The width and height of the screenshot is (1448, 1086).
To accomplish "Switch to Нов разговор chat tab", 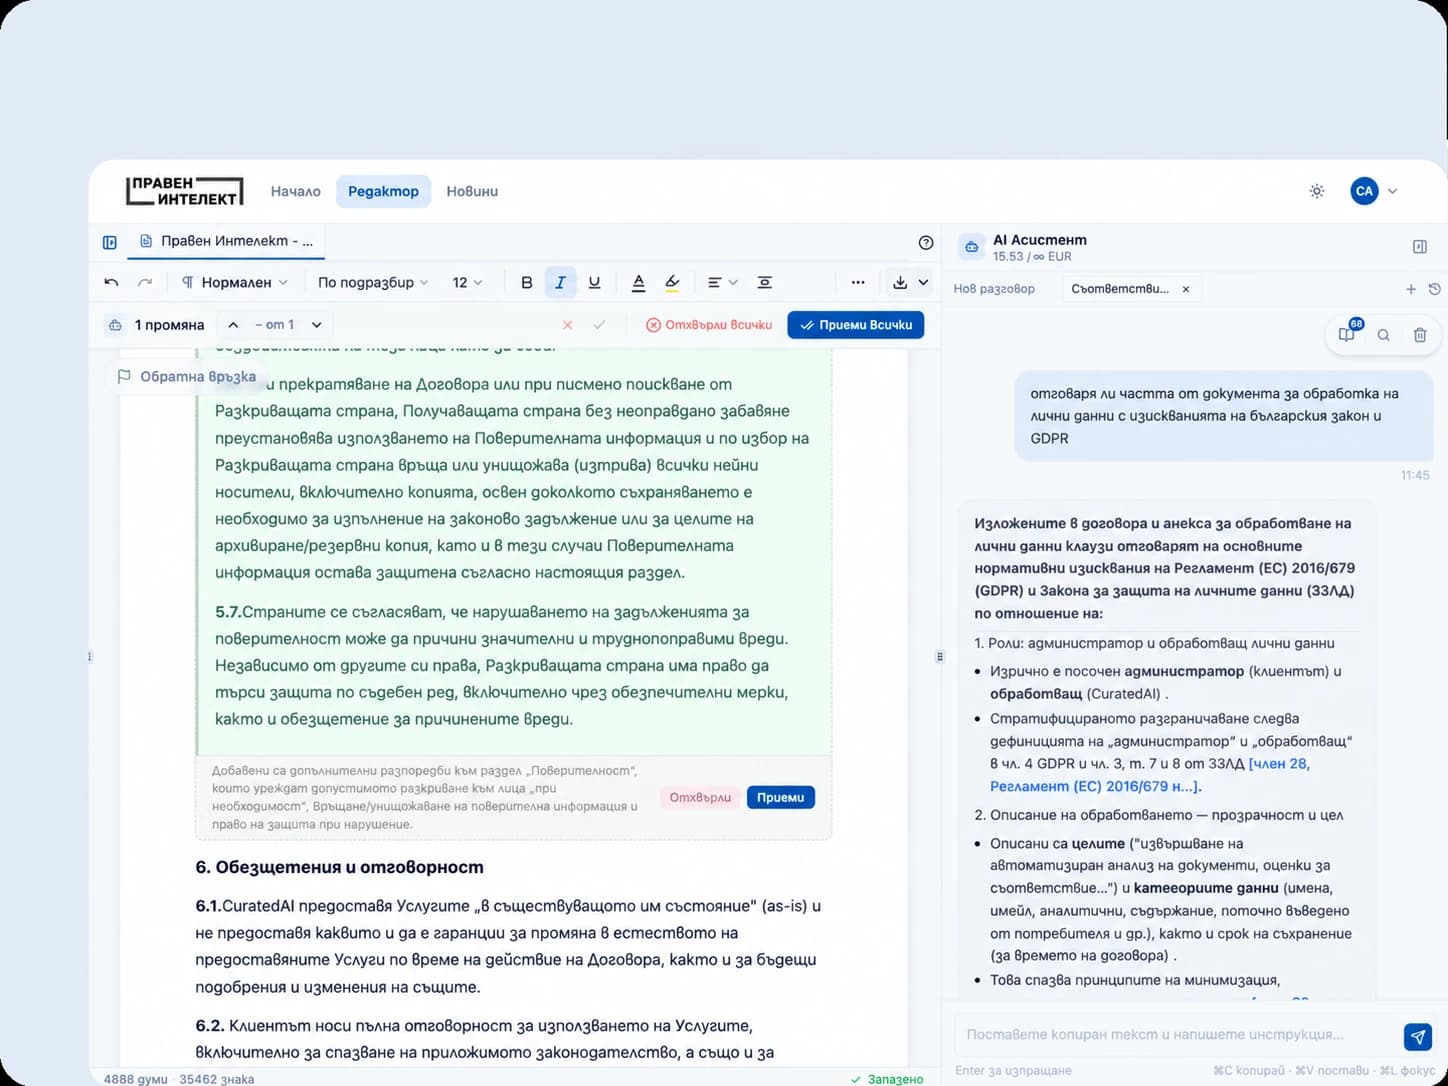I will pos(994,289).
